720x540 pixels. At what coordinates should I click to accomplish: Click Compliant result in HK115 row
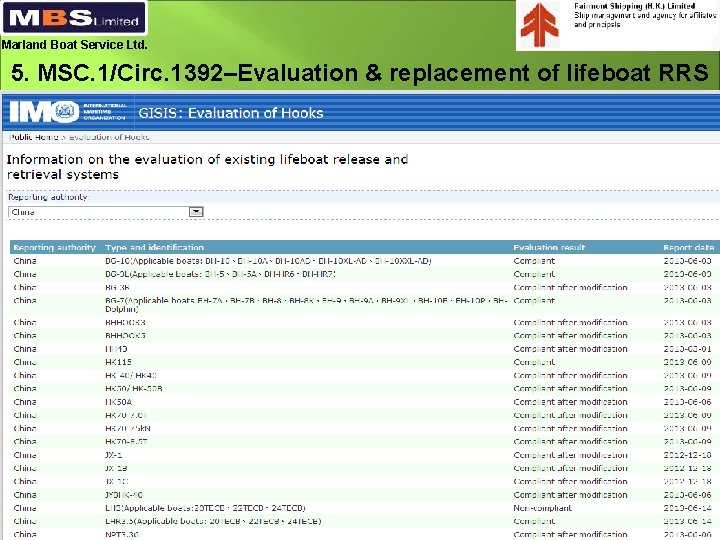pyautogui.click(x=534, y=362)
